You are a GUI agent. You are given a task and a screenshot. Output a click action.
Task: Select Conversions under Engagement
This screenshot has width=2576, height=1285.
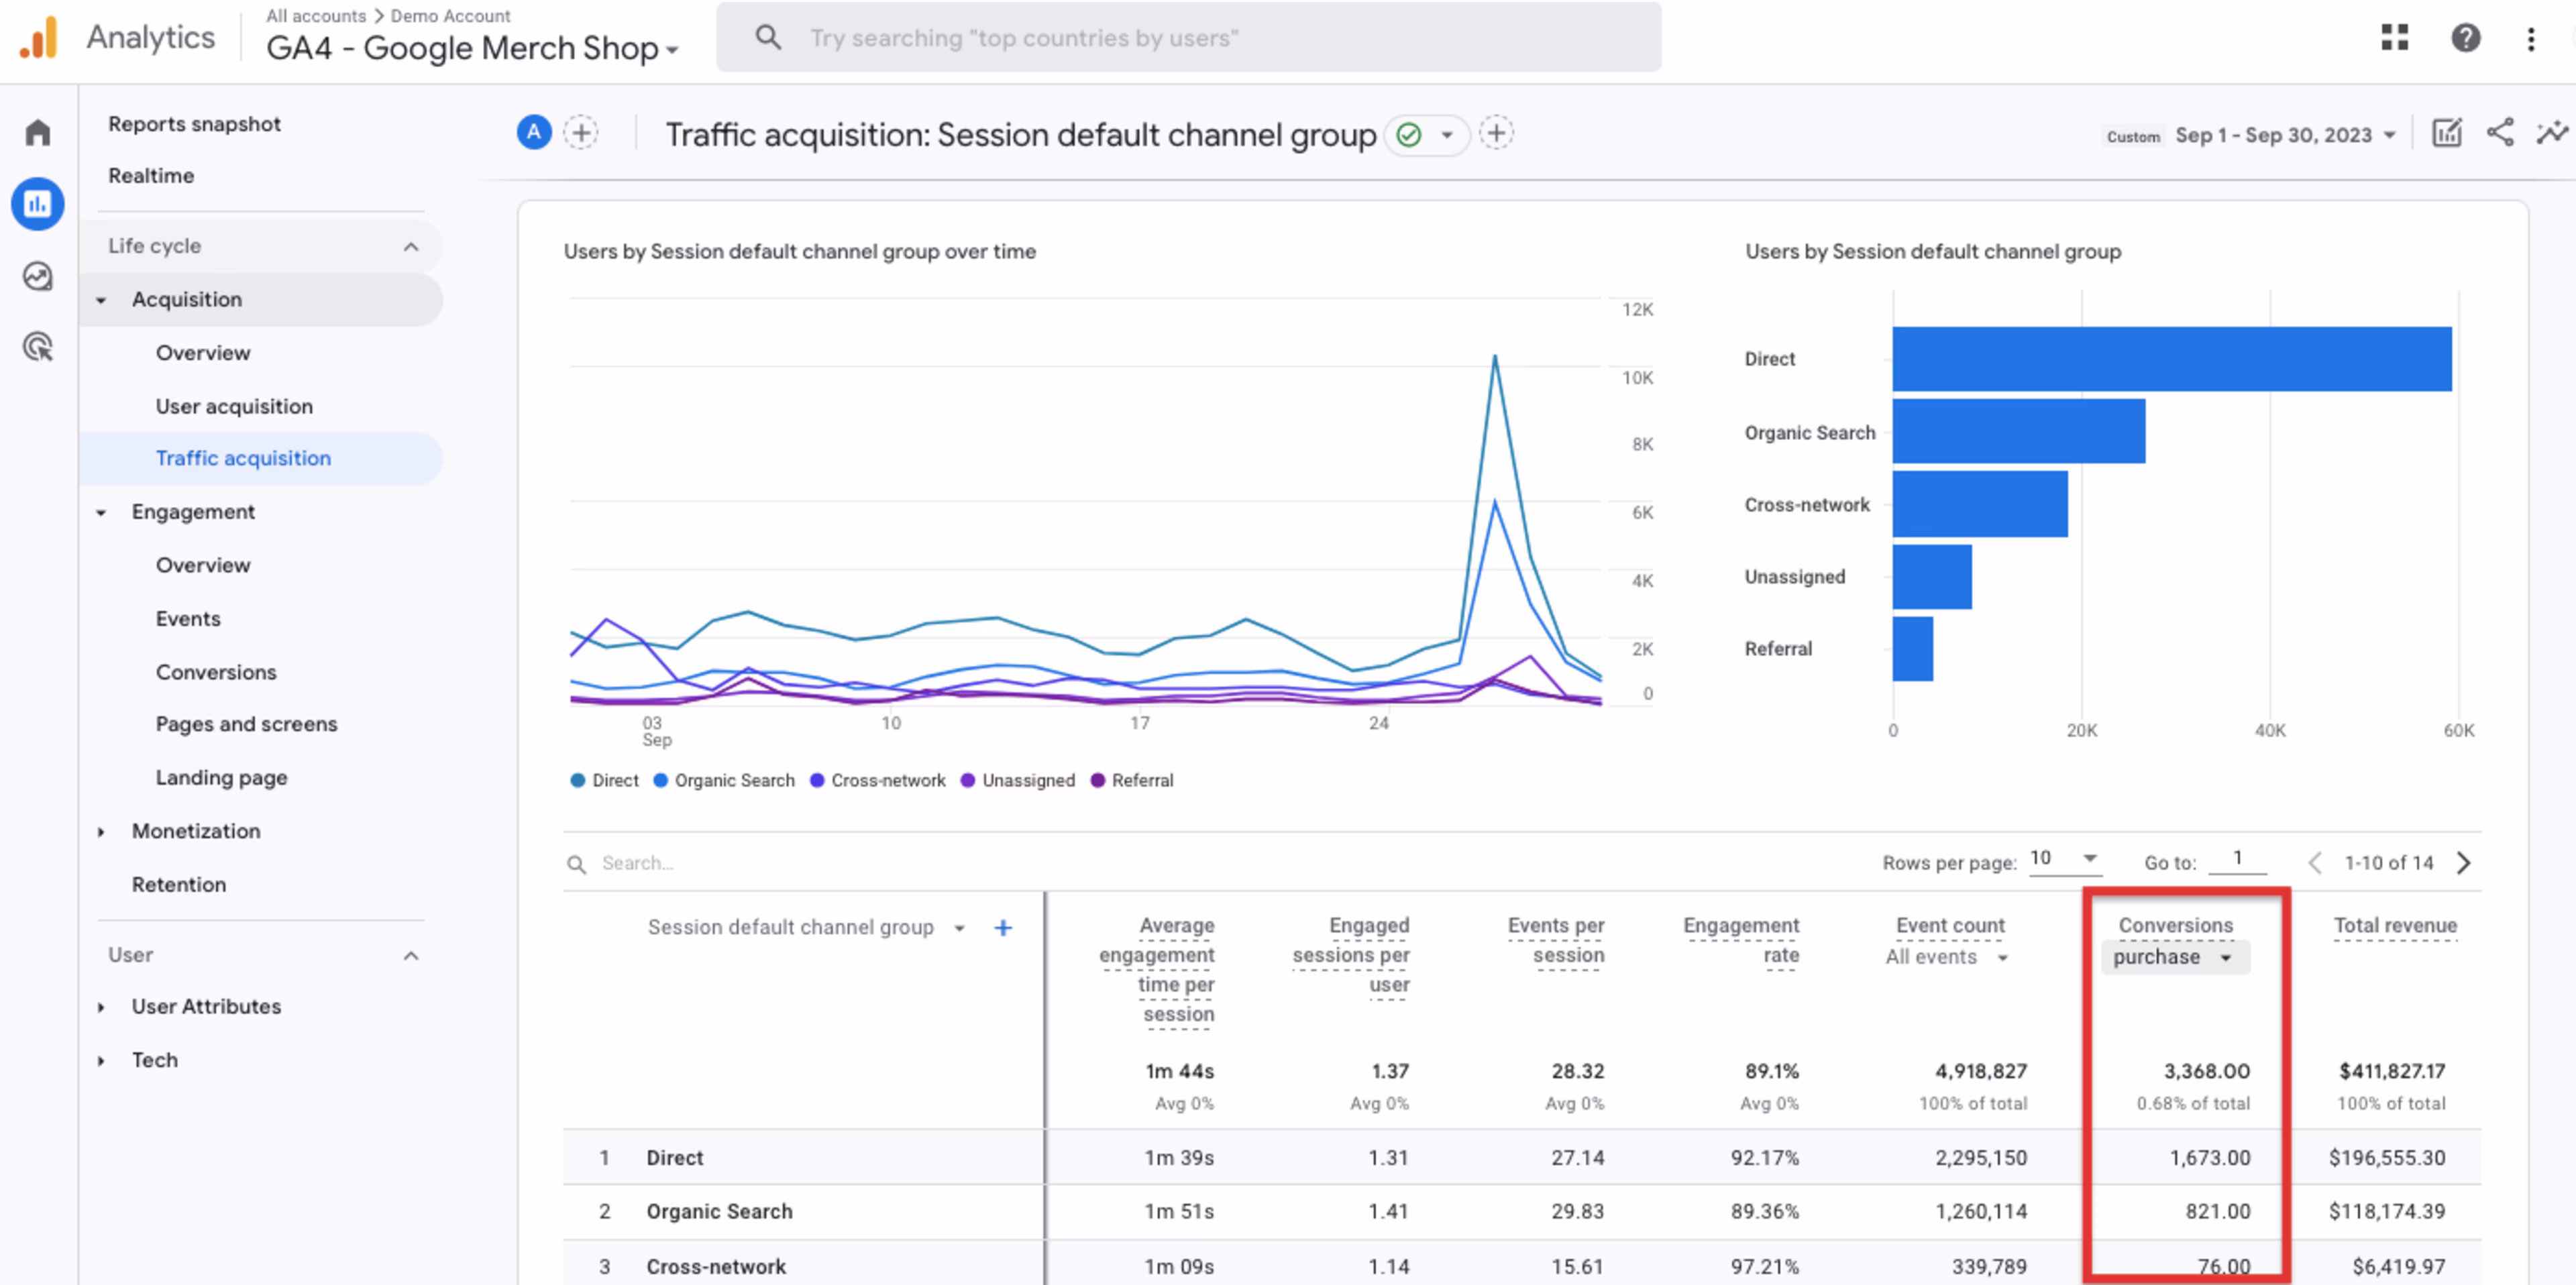click(216, 672)
